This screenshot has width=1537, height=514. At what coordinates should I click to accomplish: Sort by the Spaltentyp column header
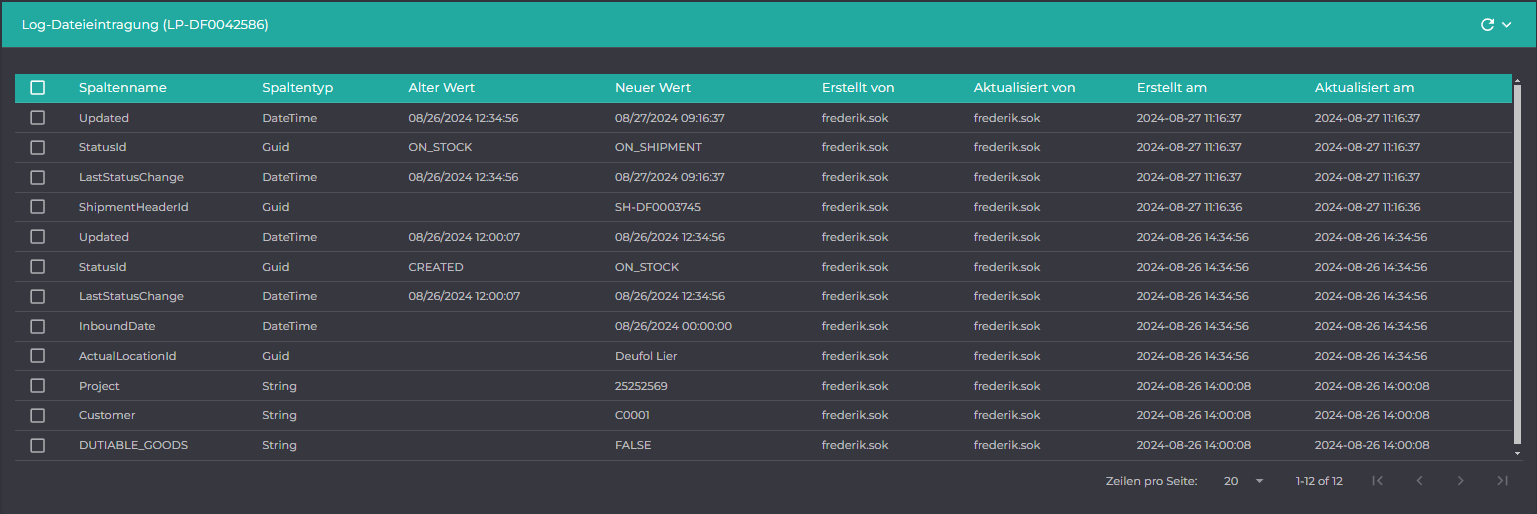point(298,88)
